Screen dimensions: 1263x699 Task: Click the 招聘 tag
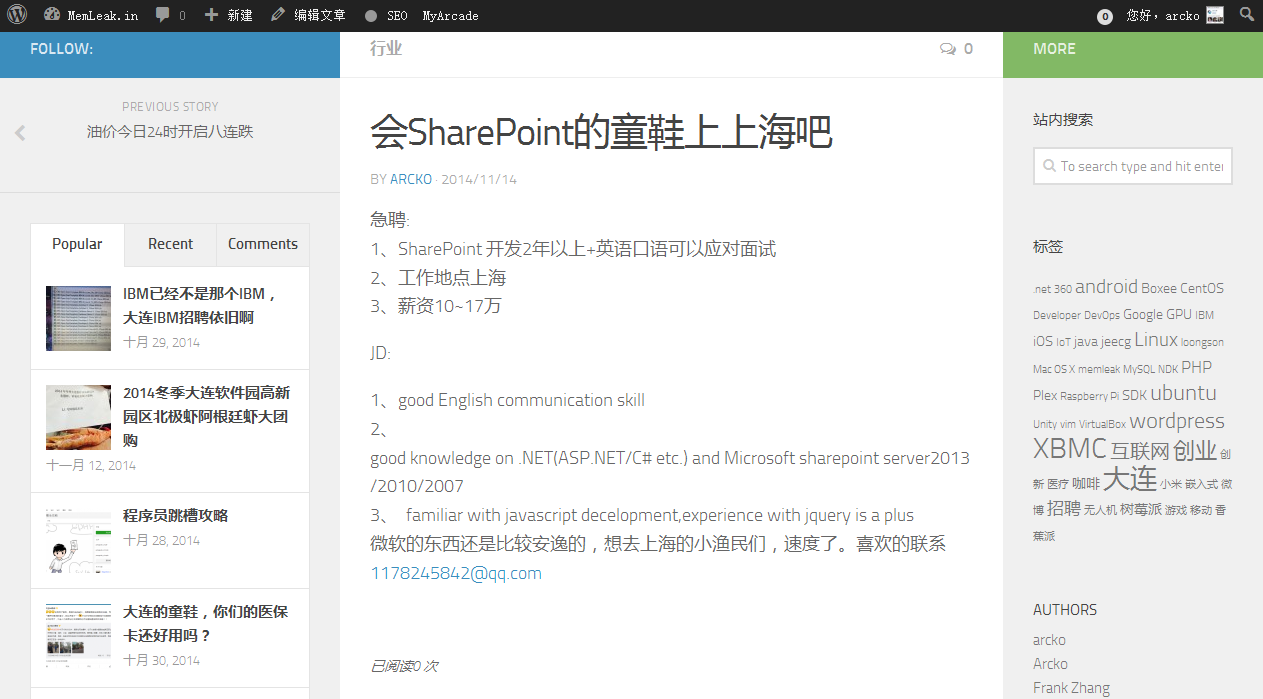1064,508
